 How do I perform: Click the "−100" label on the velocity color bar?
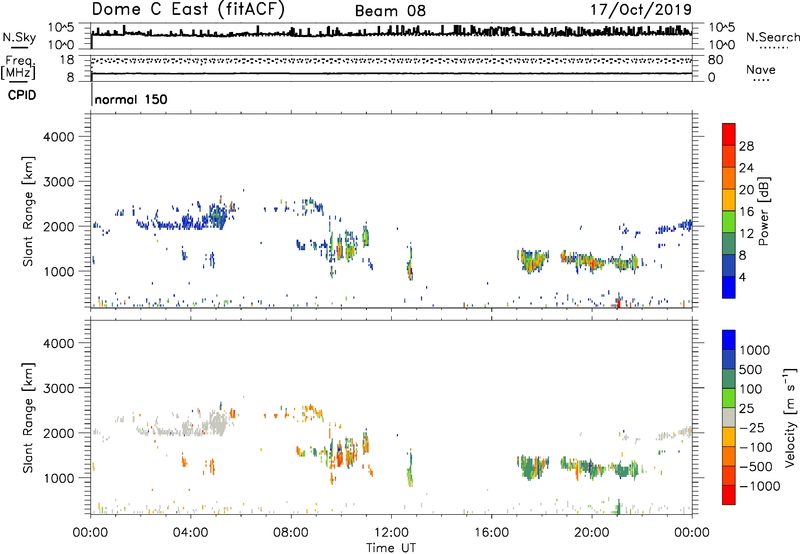(x=754, y=447)
